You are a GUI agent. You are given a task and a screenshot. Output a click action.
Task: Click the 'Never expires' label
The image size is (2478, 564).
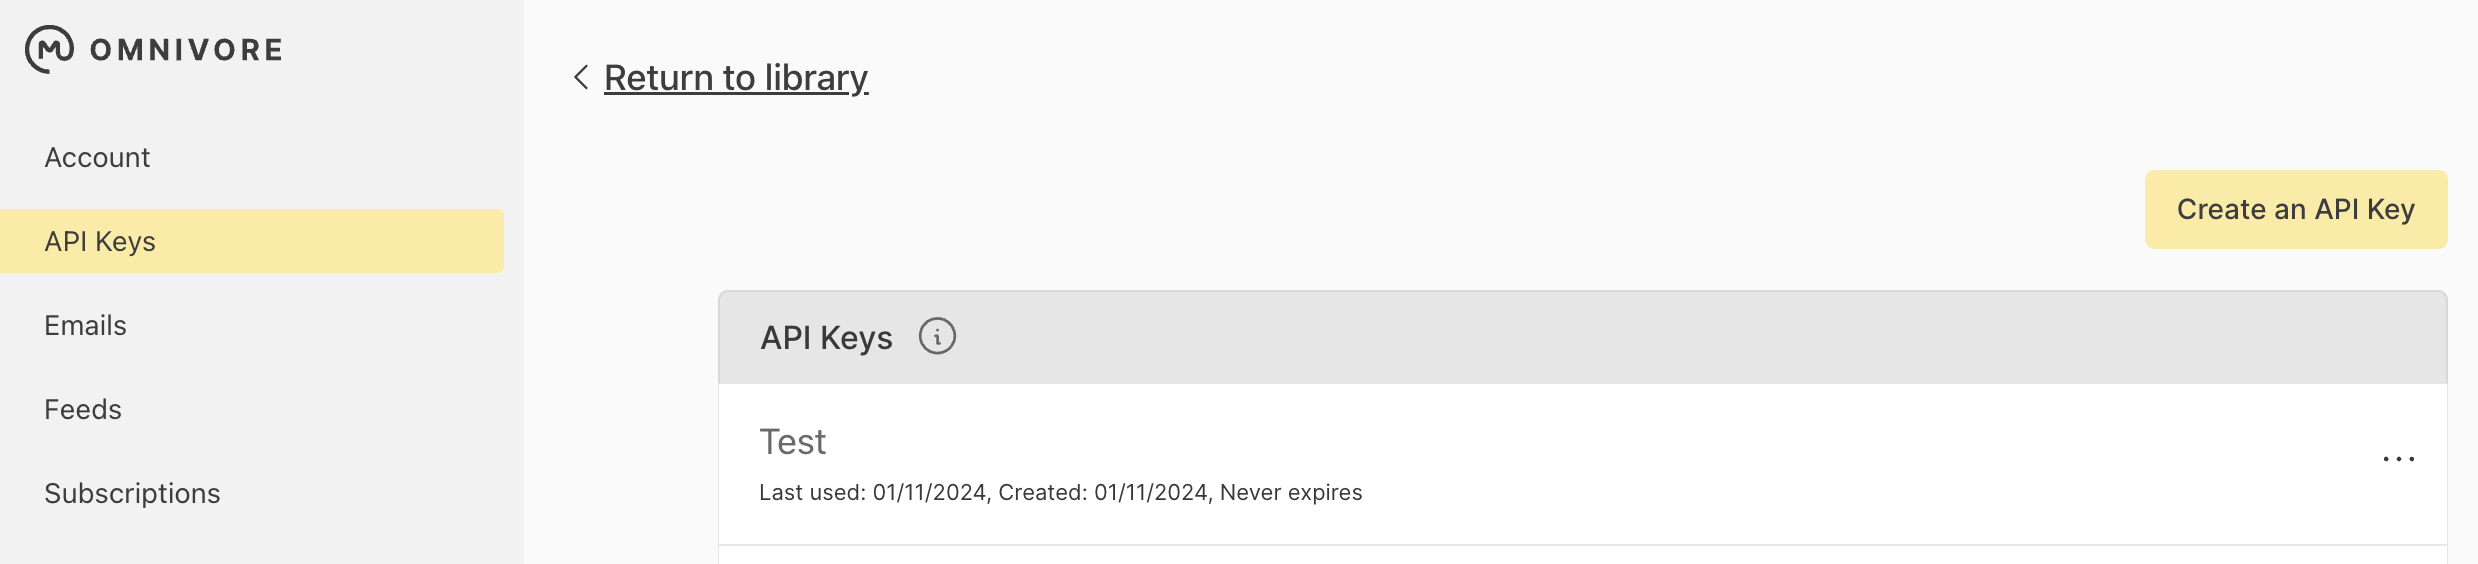click(x=1291, y=492)
